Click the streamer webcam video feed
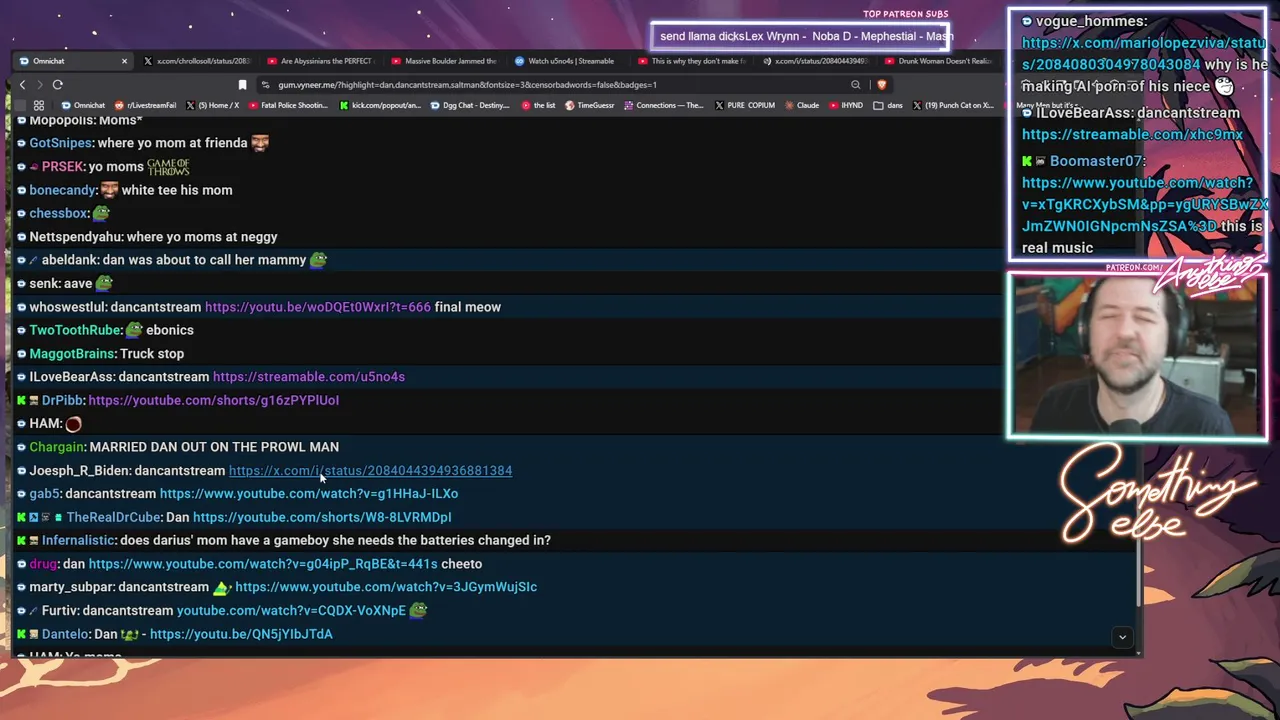The image size is (1280, 720). pyautogui.click(x=1137, y=357)
